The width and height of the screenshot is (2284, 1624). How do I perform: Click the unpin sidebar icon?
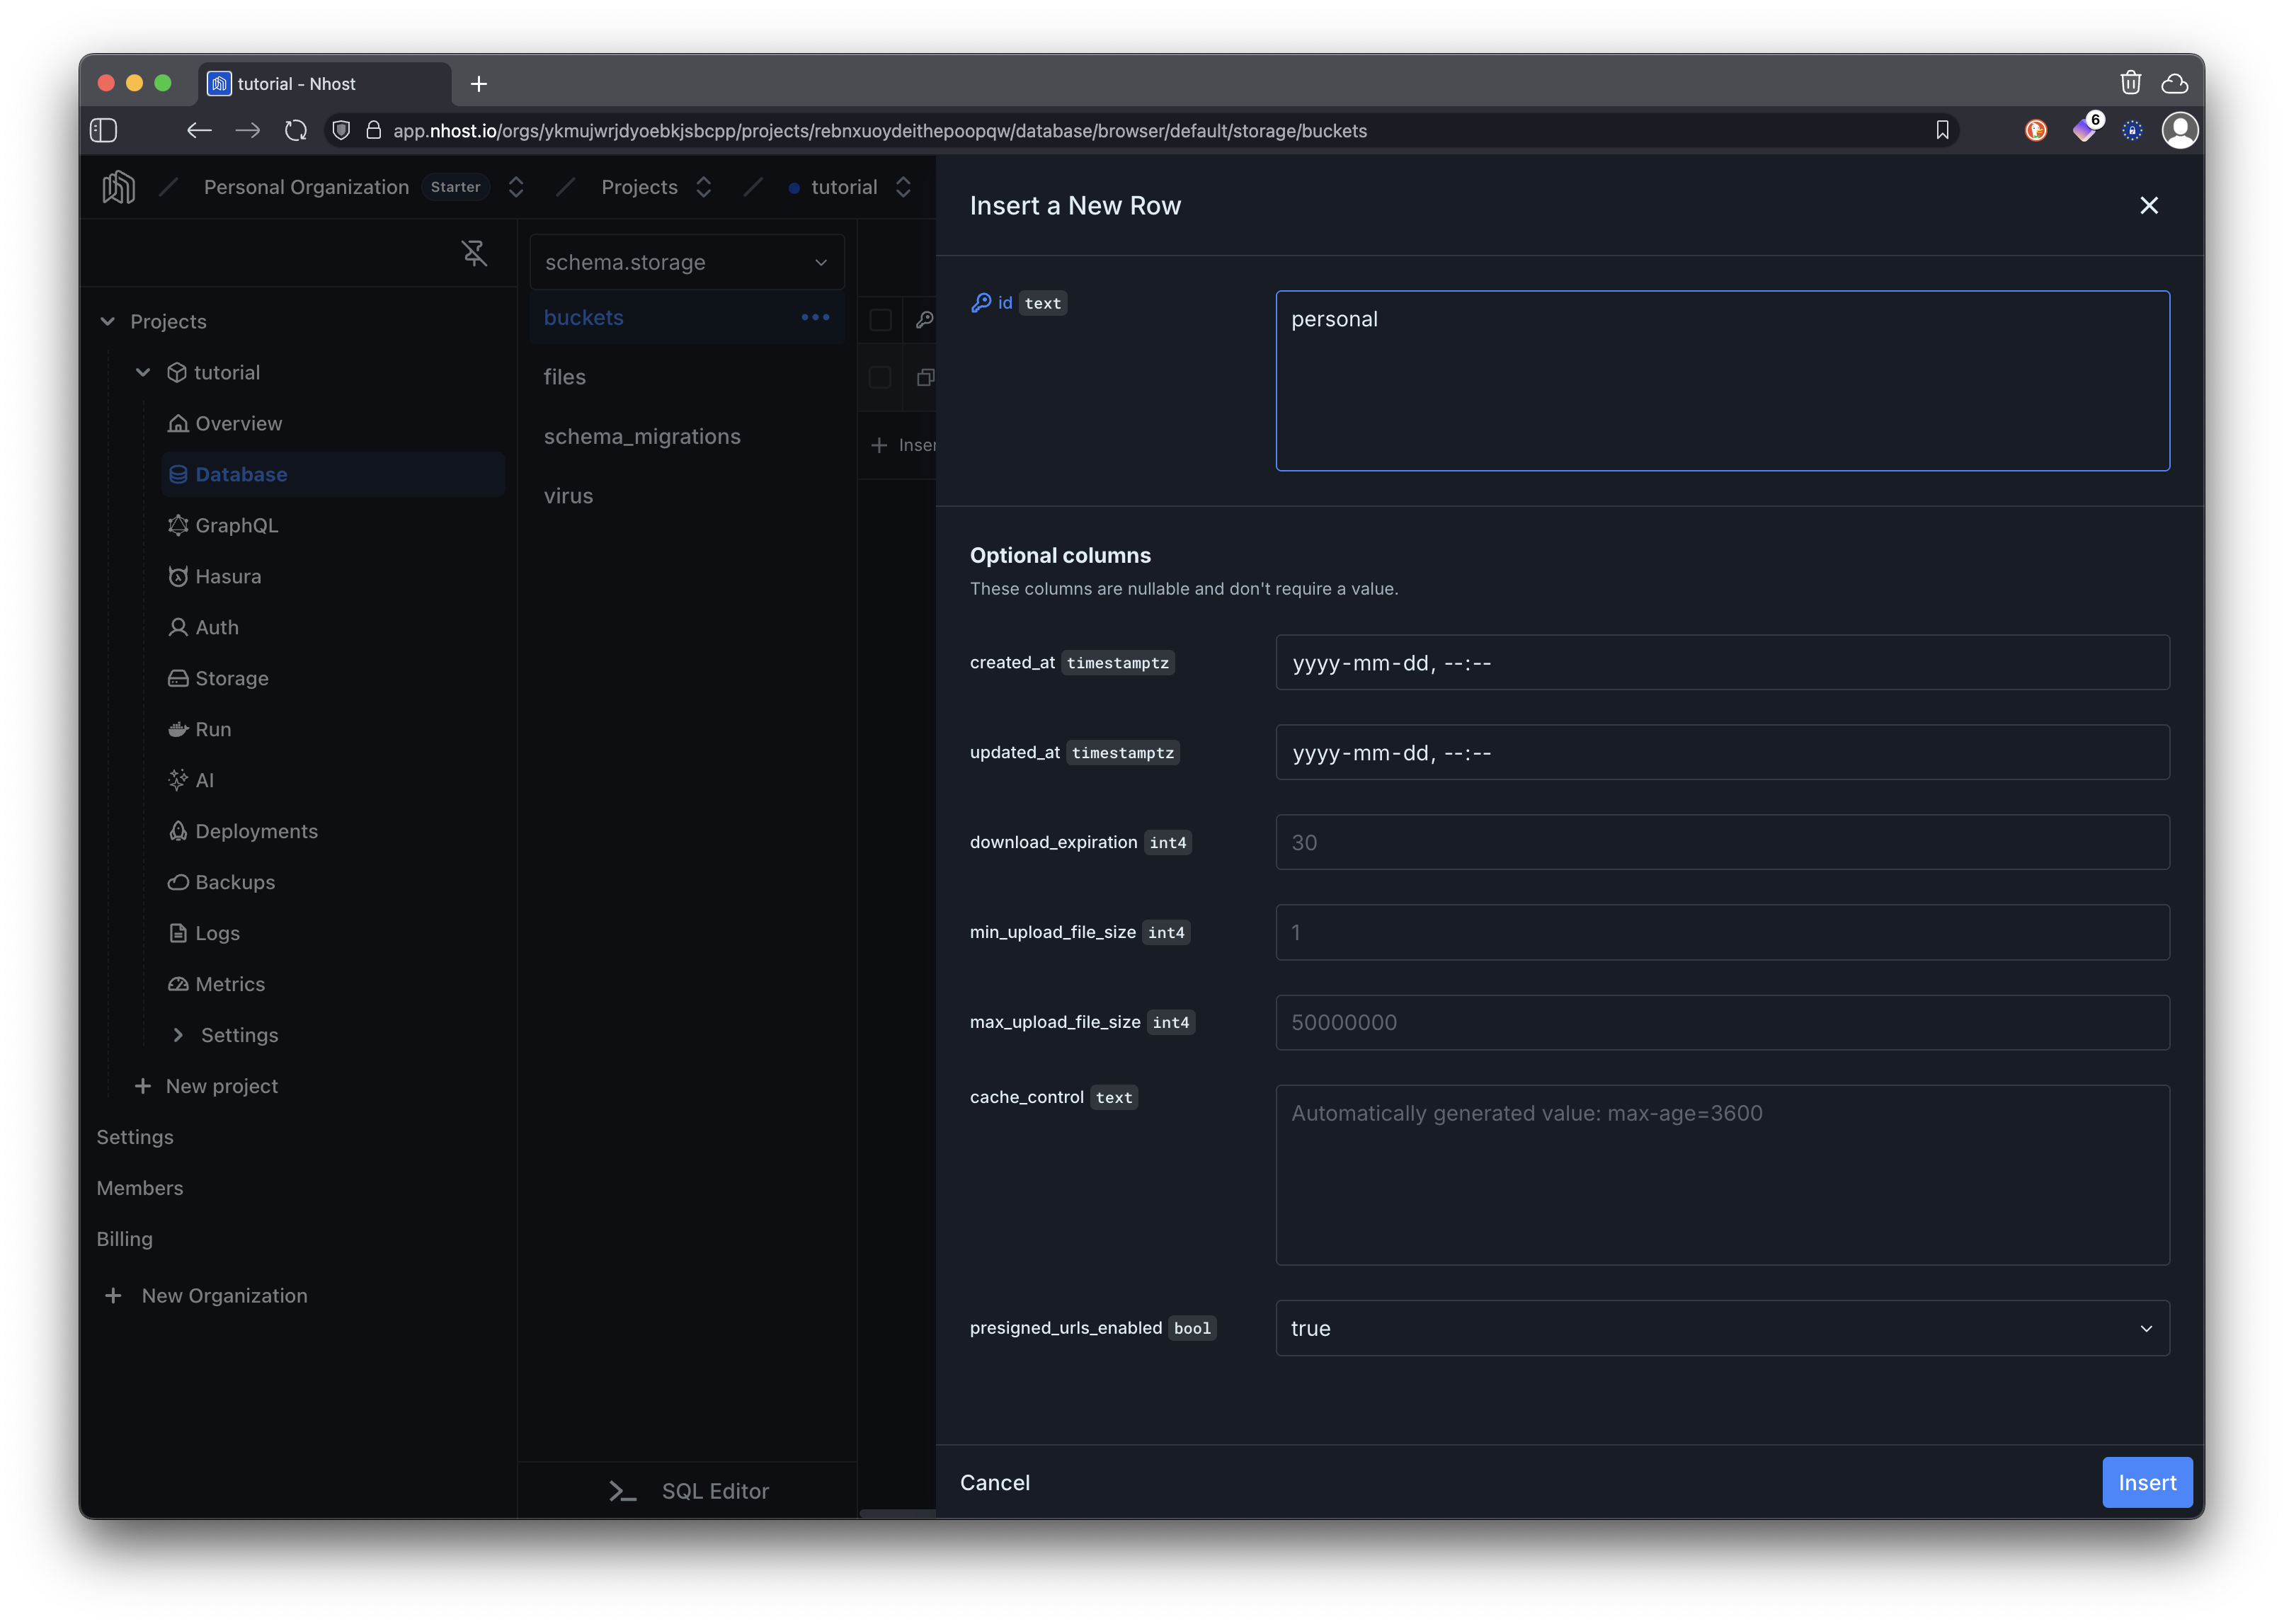(x=474, y=254)
